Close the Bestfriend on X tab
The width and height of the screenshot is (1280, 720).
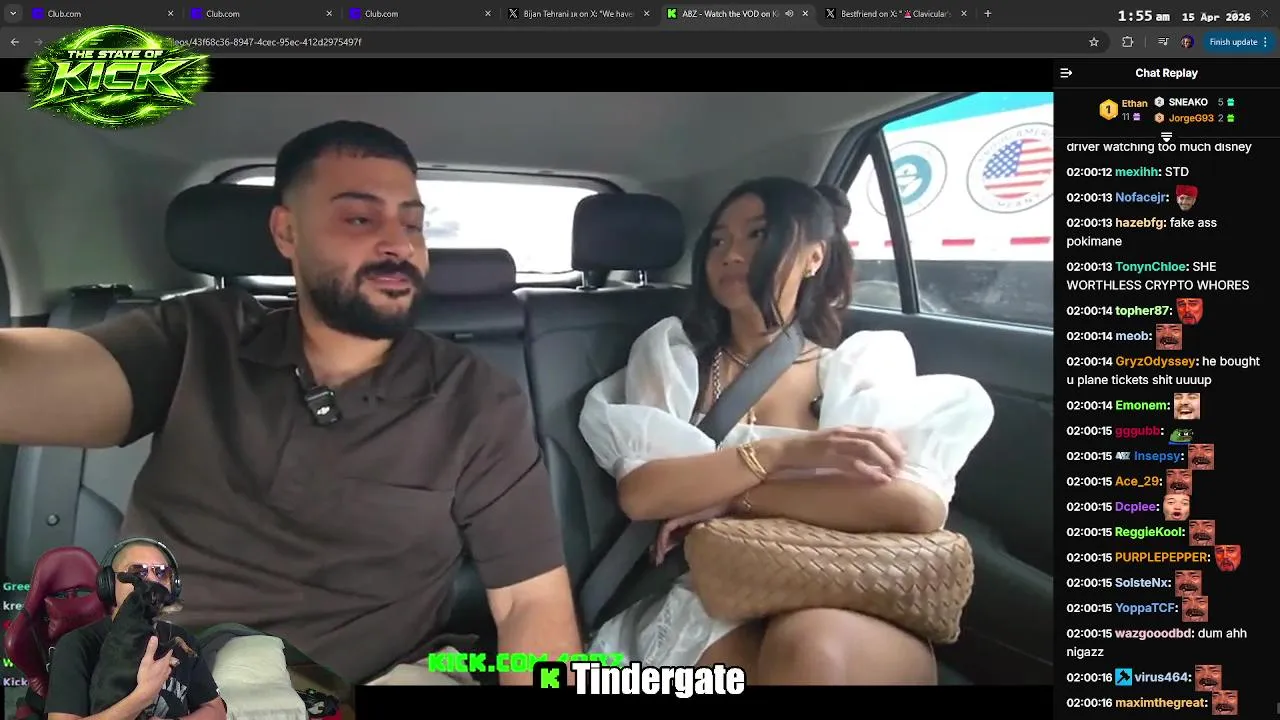coord(964,14)
